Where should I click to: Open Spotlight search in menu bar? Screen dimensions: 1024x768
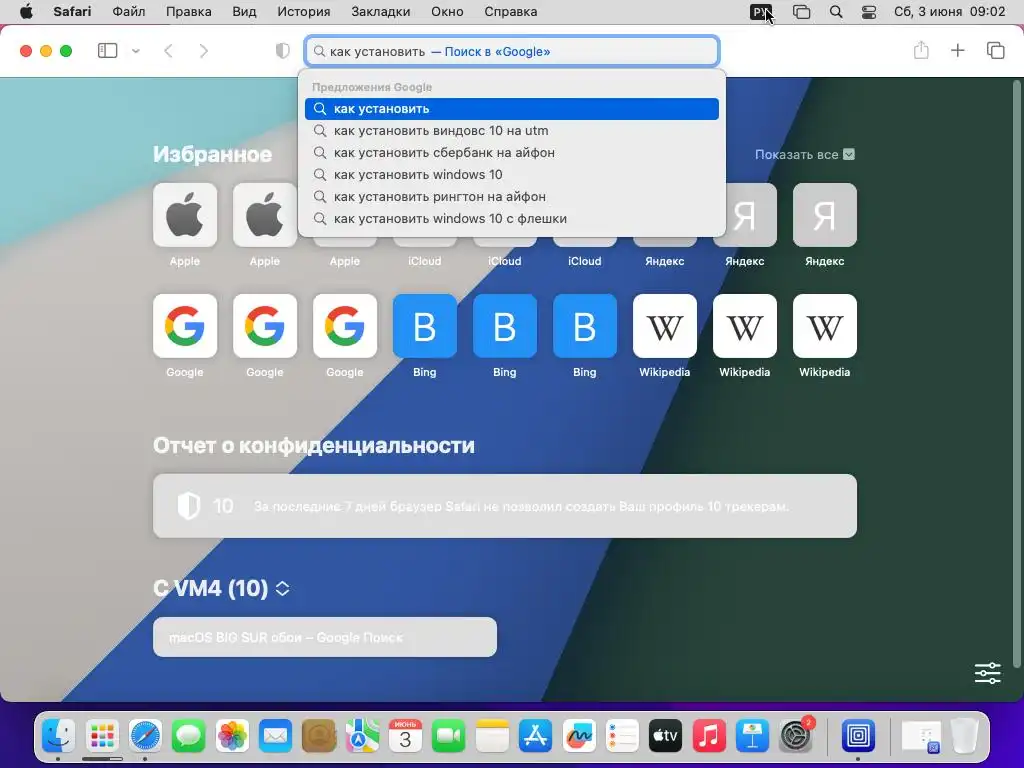click(836, 12)
